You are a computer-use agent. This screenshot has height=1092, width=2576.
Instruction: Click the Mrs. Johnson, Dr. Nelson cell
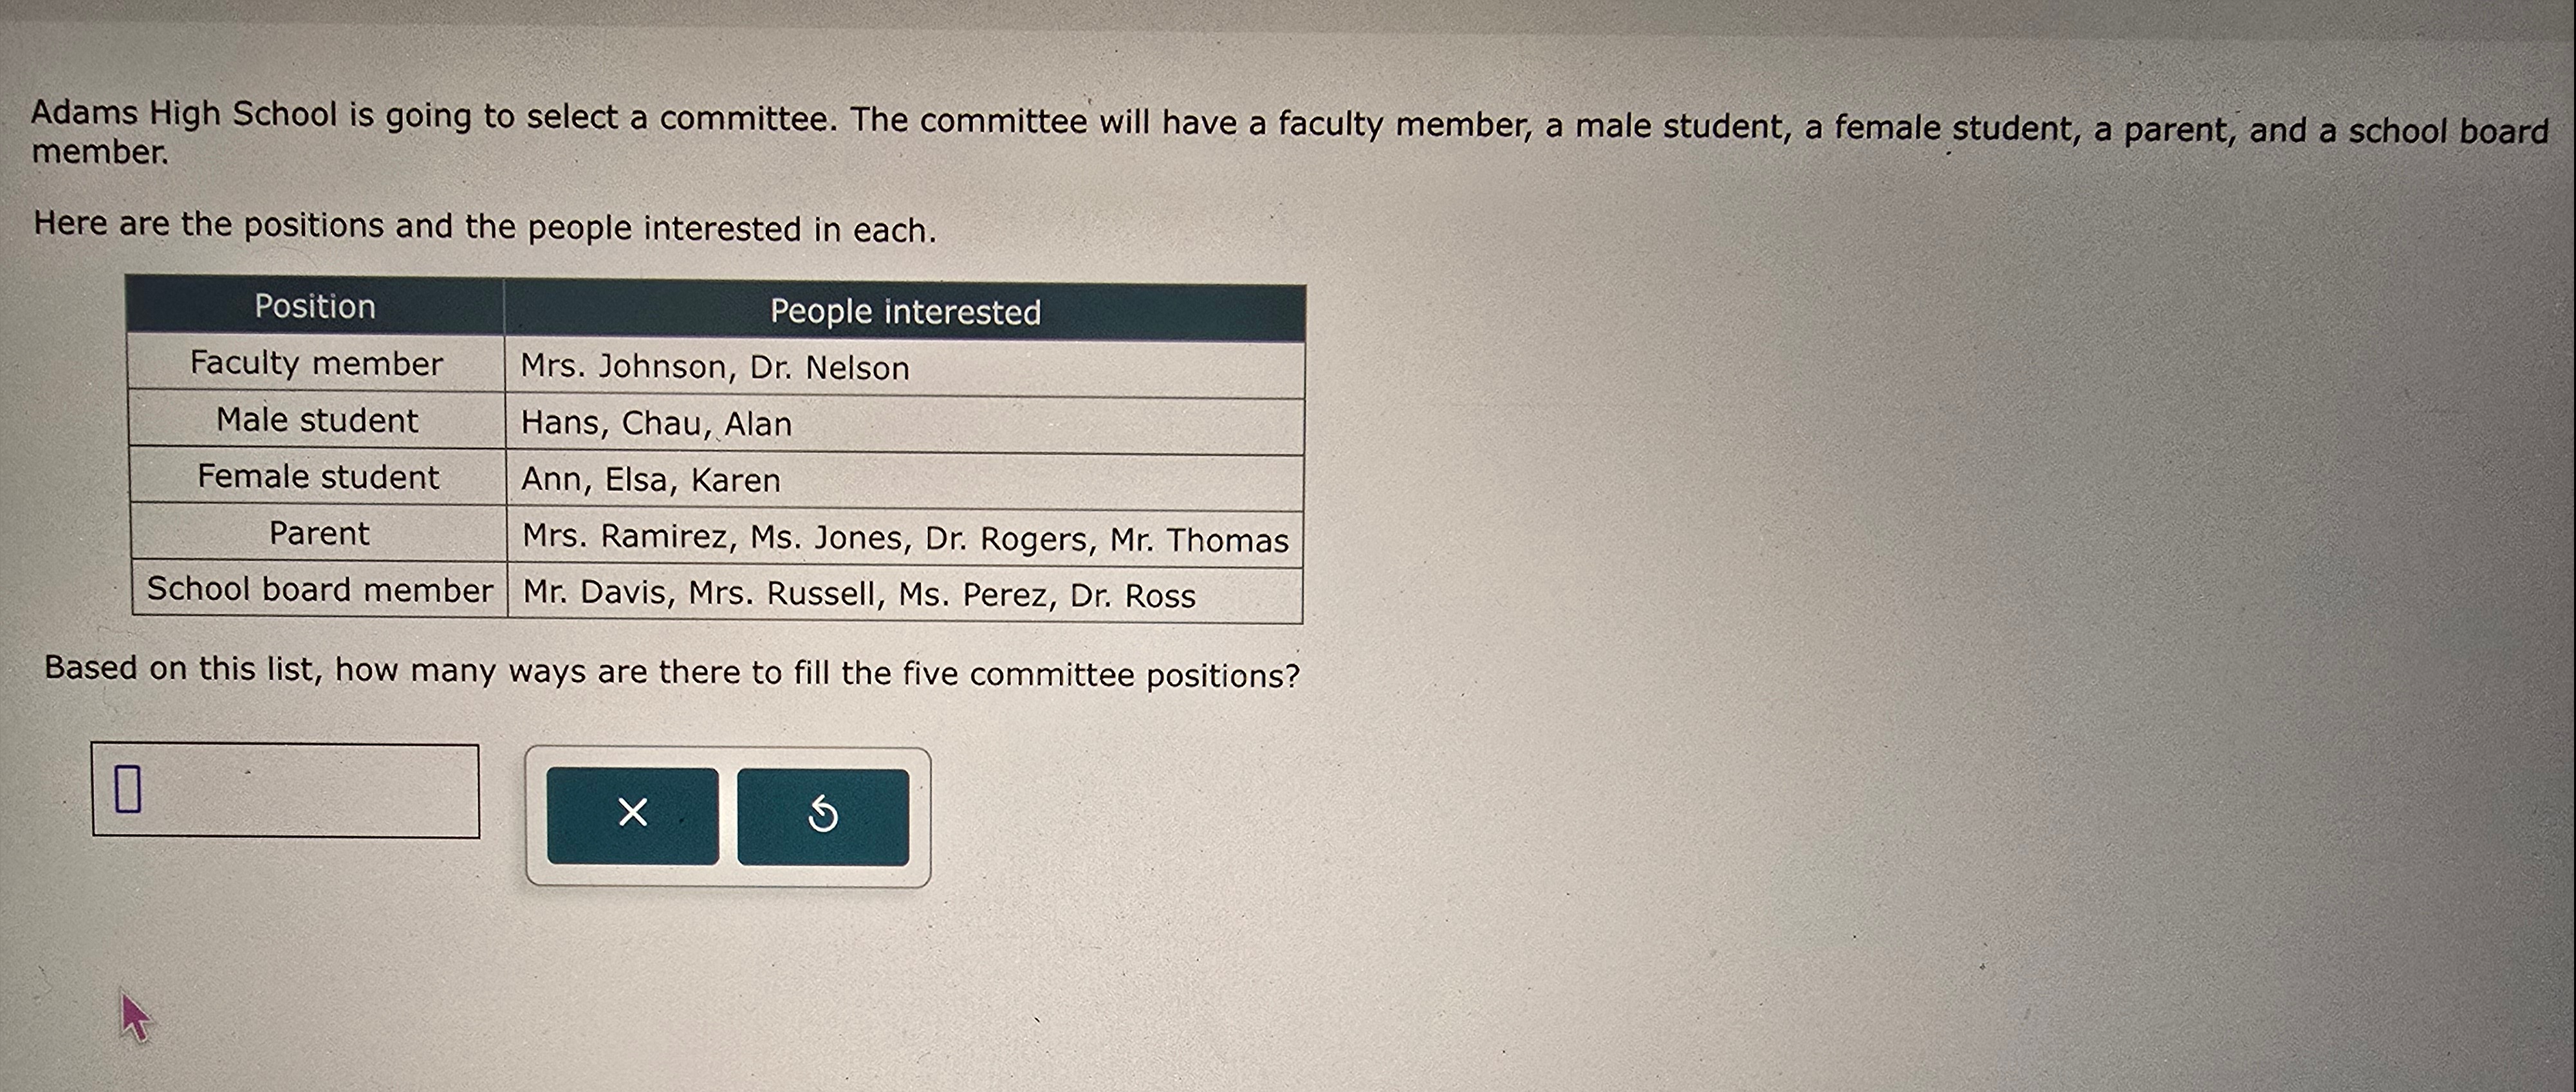coord(905,368)
